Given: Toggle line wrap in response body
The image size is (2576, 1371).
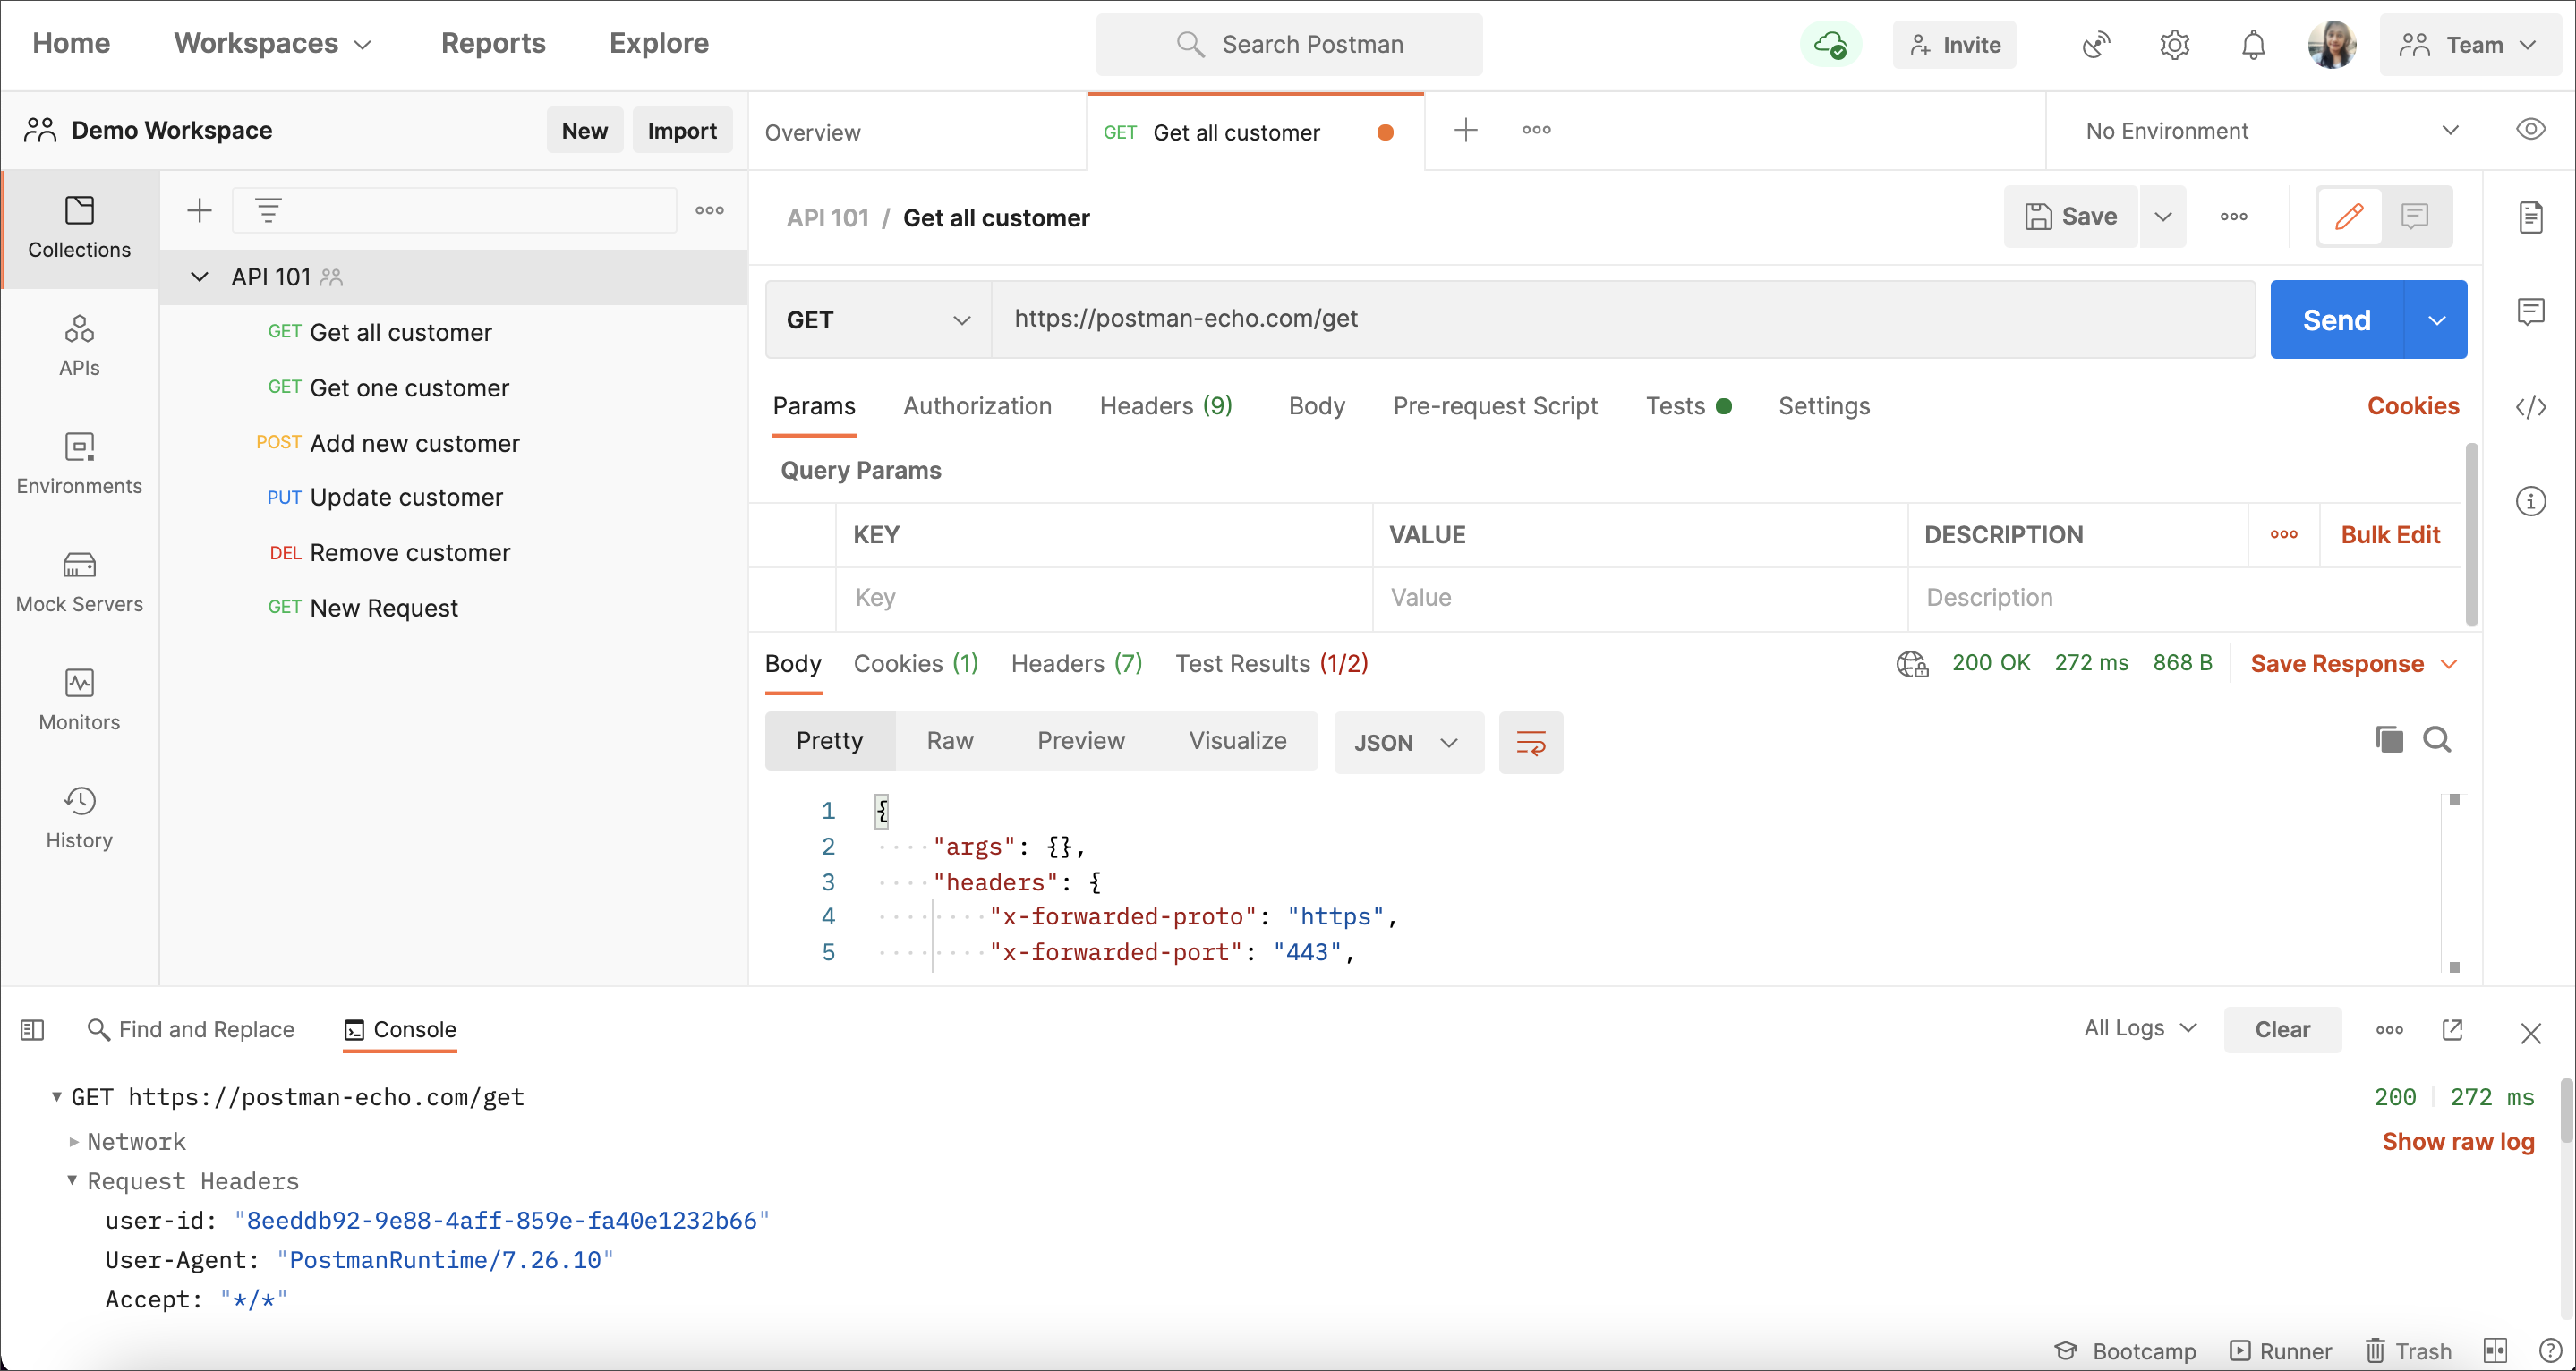Looking at the screenshot, I should coord(1530,743).
